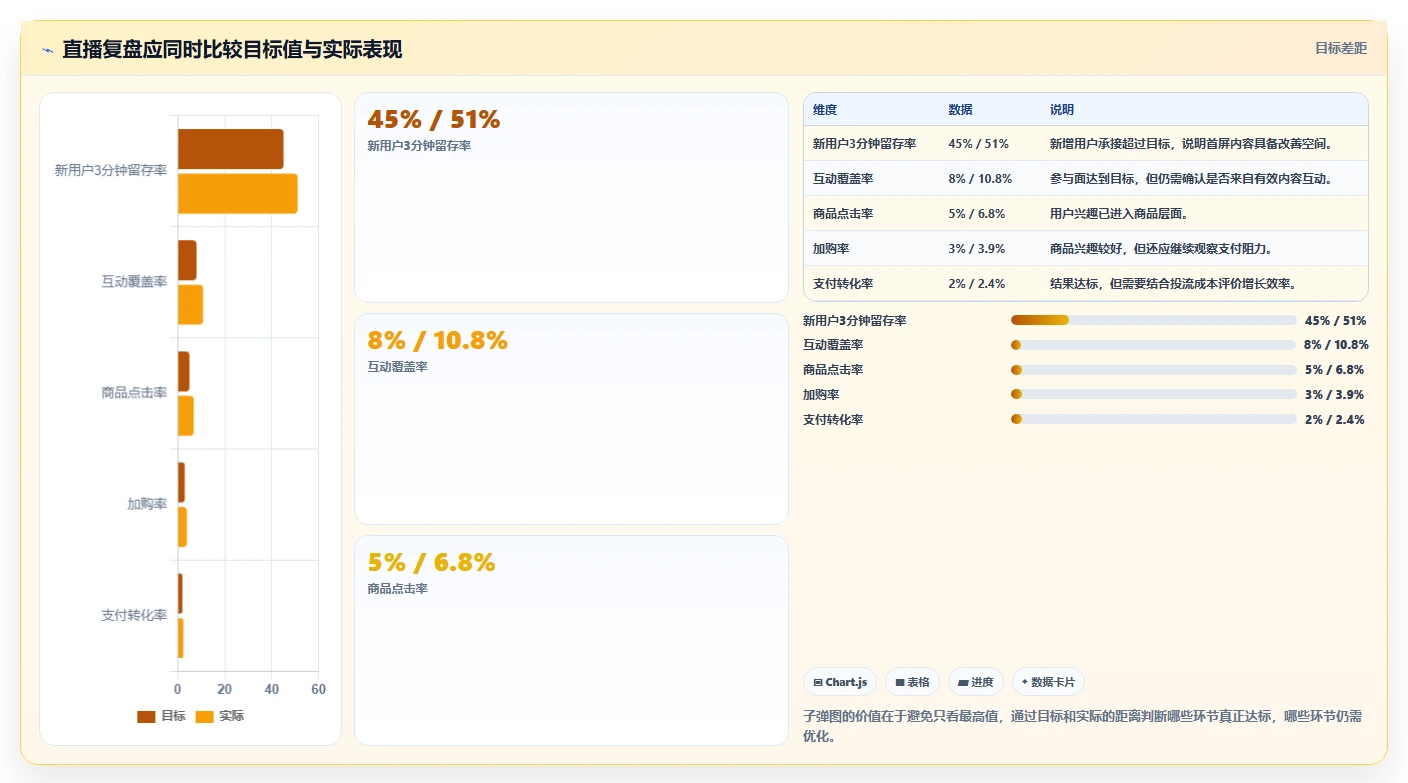Click the table value 8% / 10.8%

pos(980,179)
